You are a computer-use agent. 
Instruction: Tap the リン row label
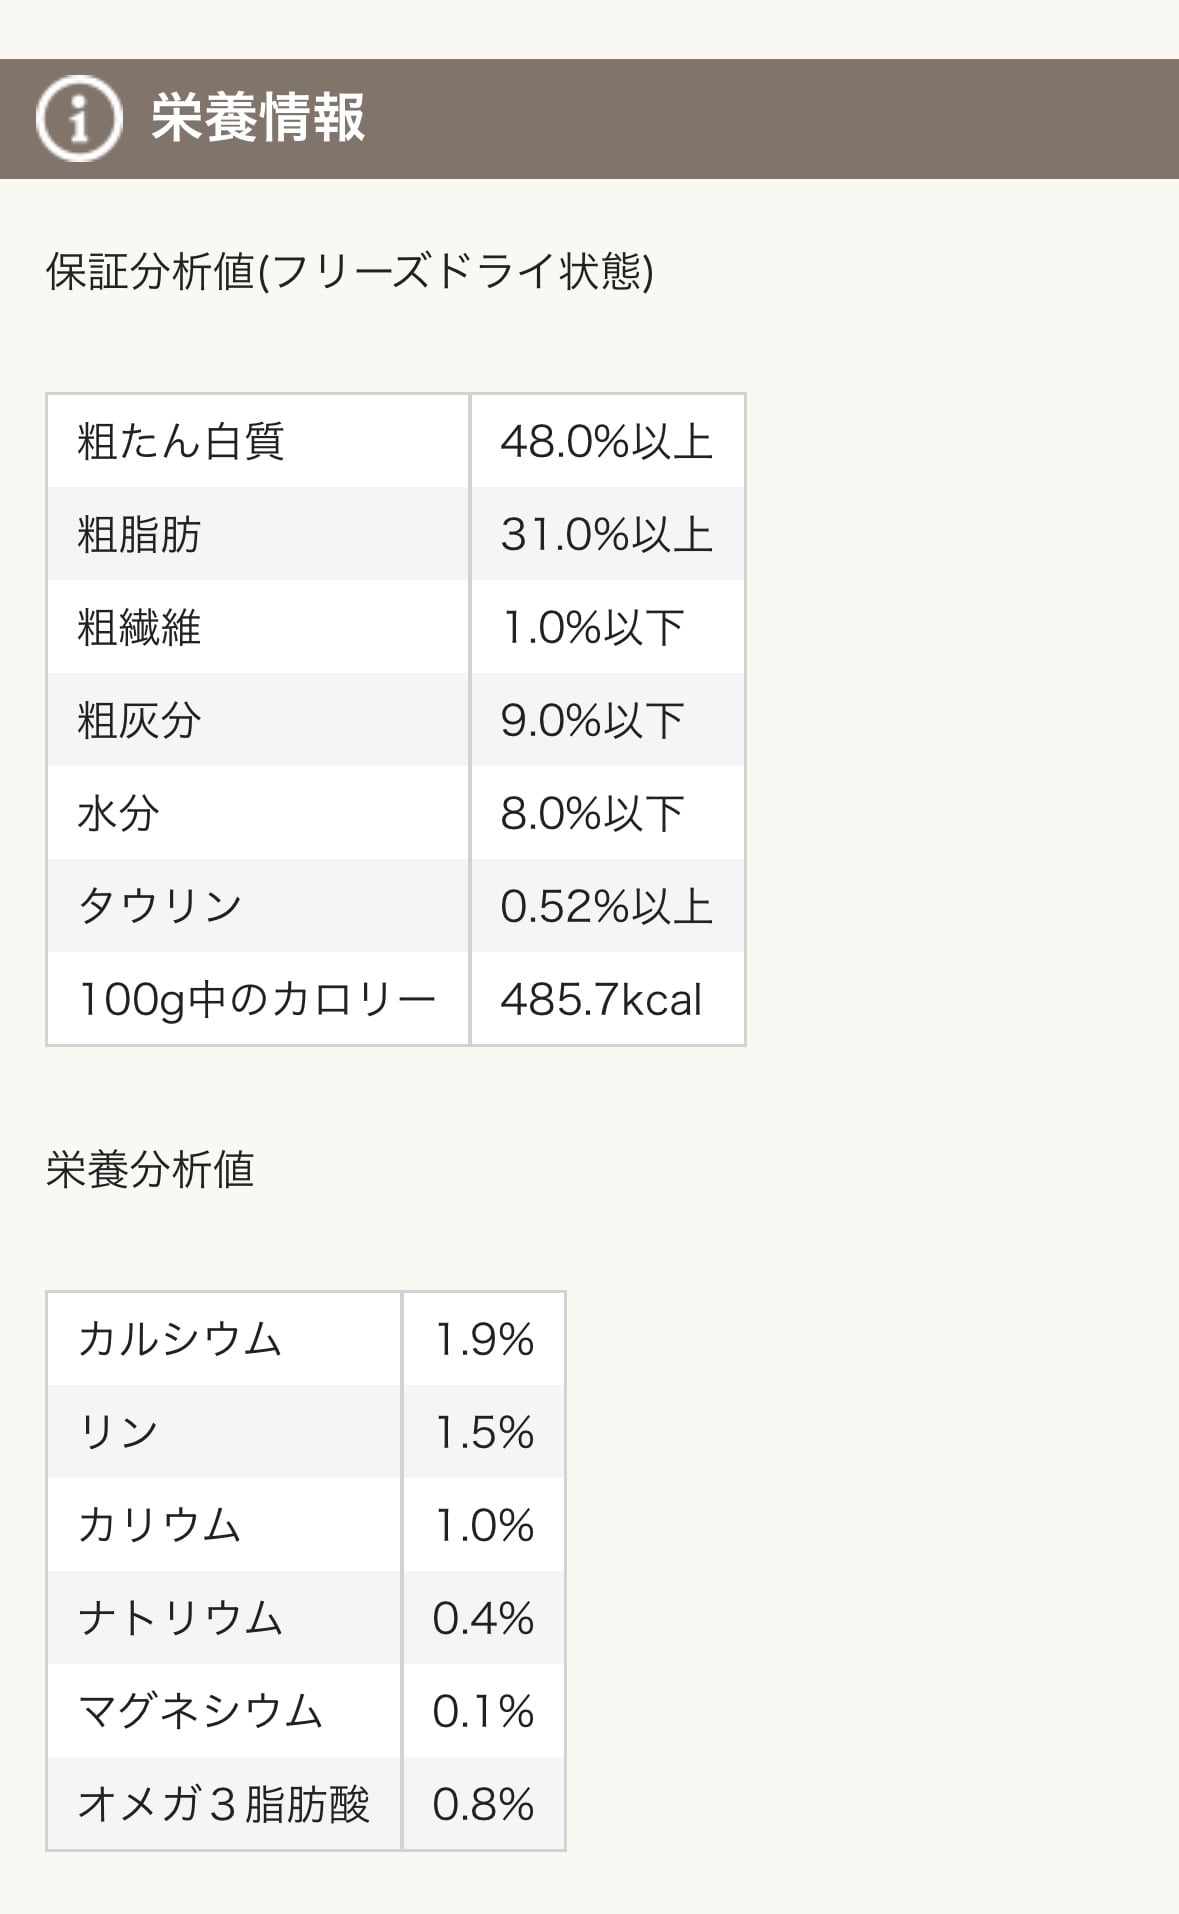(x=118, y=1432)
